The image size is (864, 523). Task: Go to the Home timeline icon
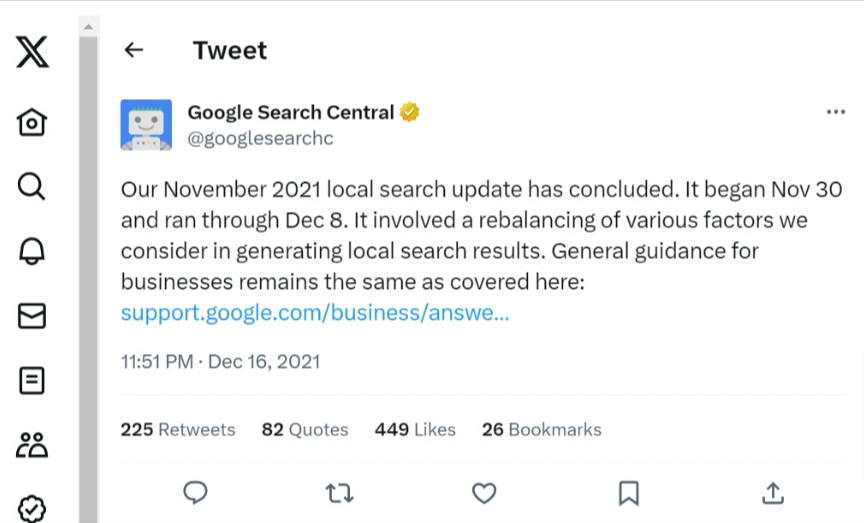click(x=32, y=122)
